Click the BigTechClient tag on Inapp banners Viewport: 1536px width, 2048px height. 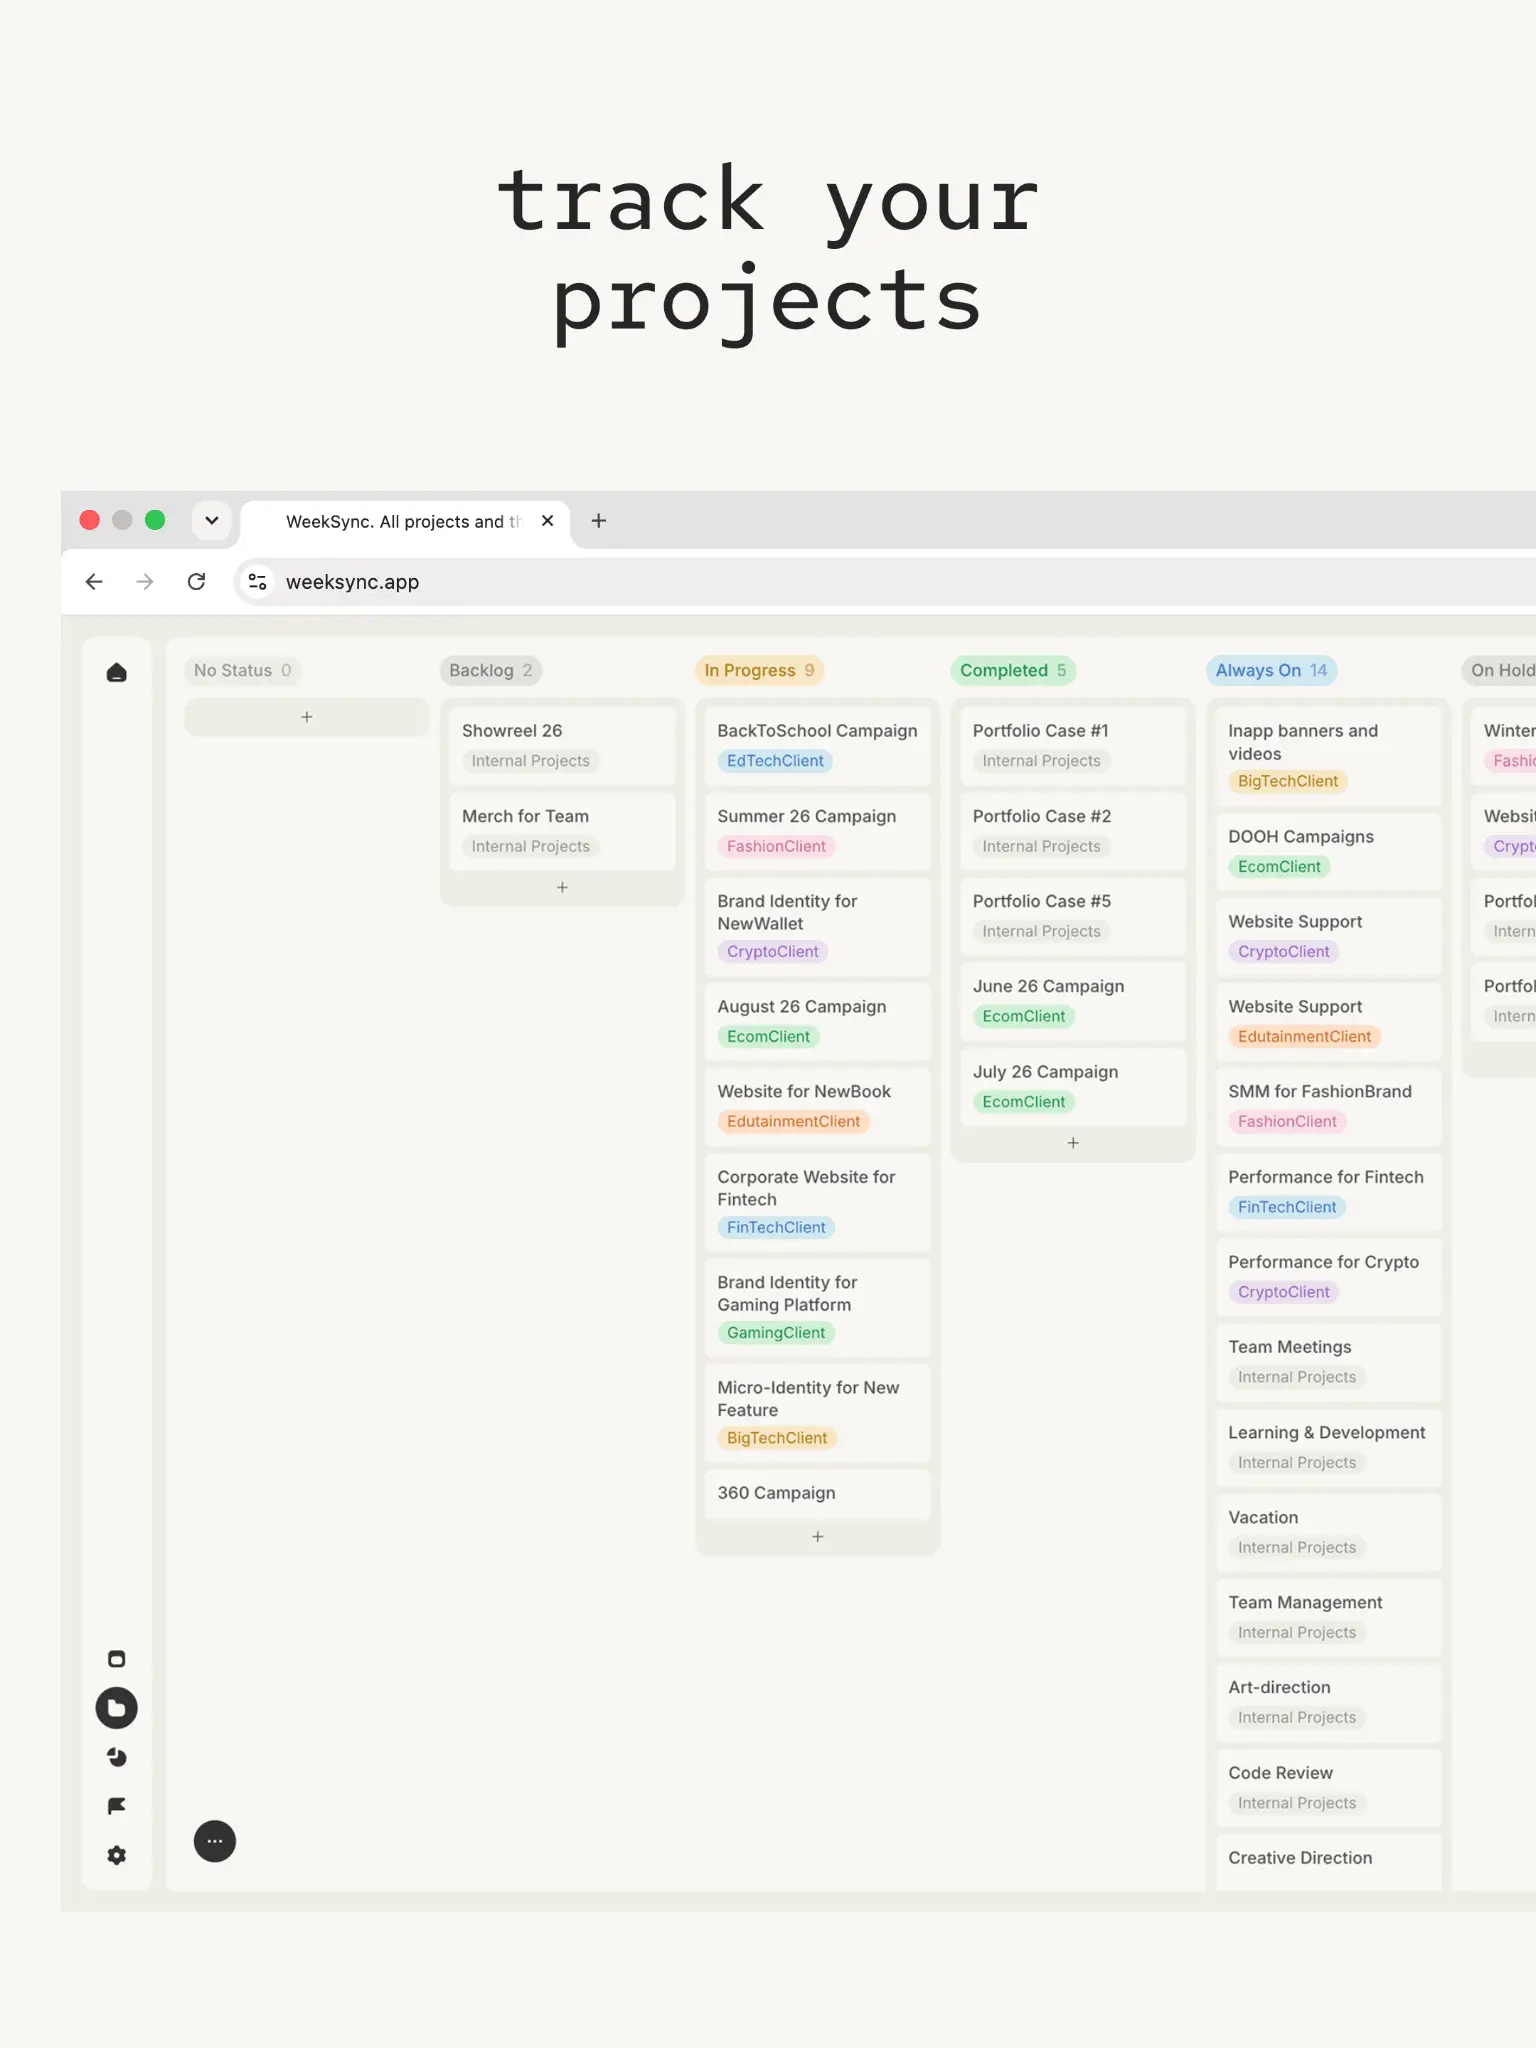click(x=1287, y=782)
